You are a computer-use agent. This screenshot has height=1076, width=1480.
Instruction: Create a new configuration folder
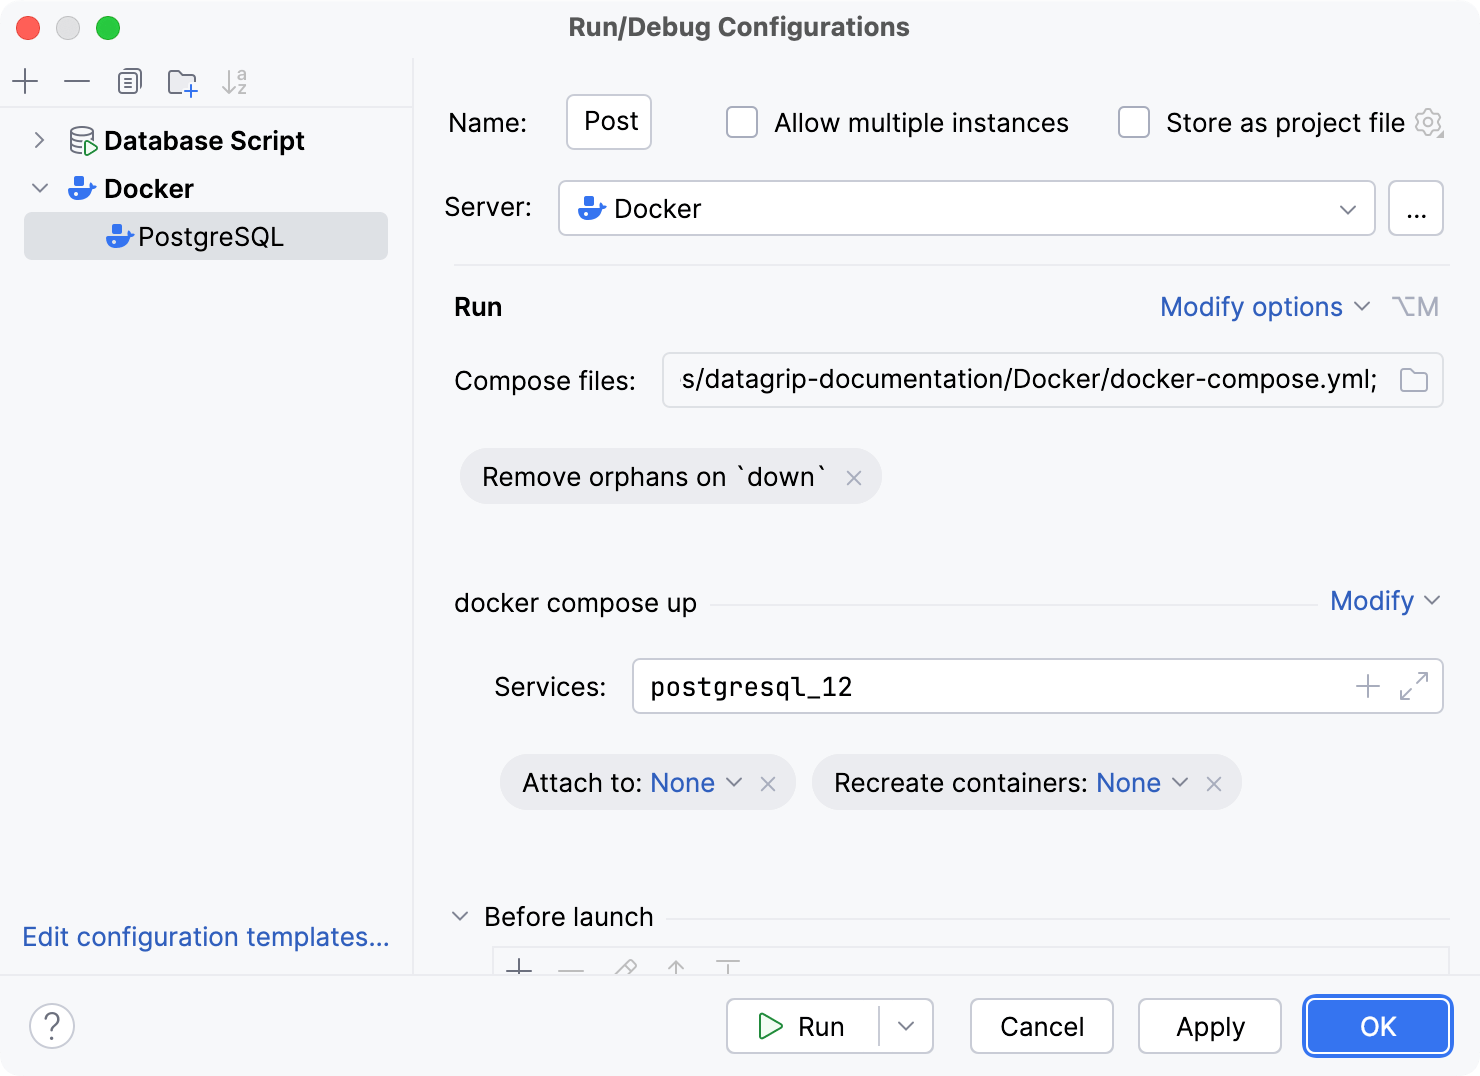pos(182,81)
